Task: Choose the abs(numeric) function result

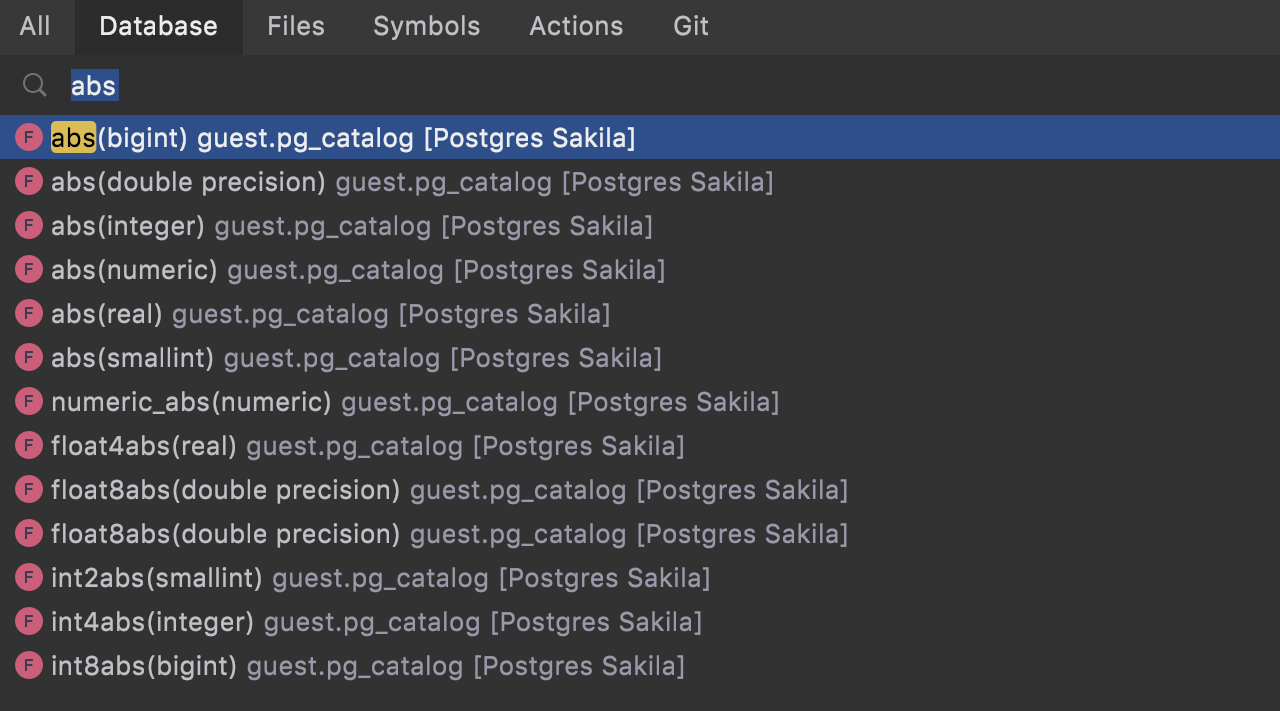Action: [358, 270]
